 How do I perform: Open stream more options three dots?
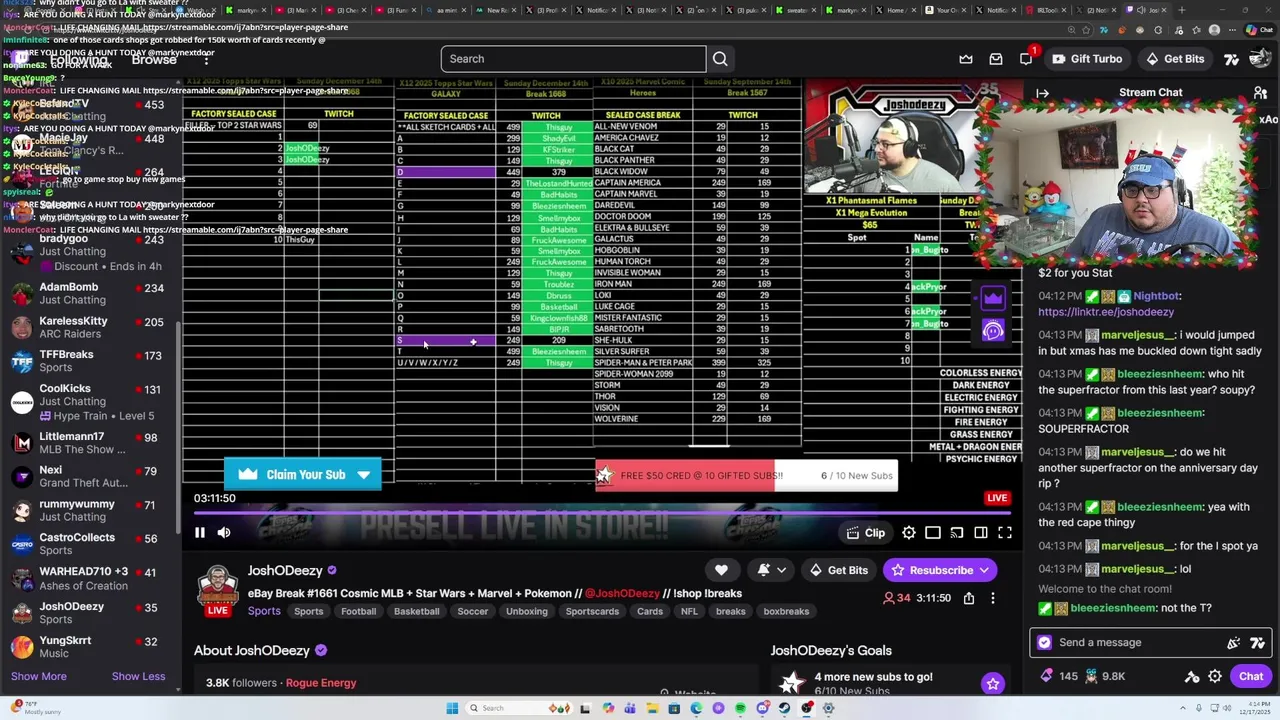[992, 598]
